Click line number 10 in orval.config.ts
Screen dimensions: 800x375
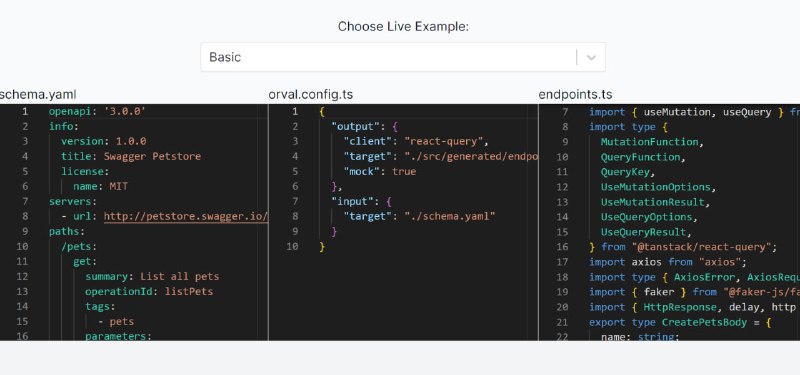(292, 246)
